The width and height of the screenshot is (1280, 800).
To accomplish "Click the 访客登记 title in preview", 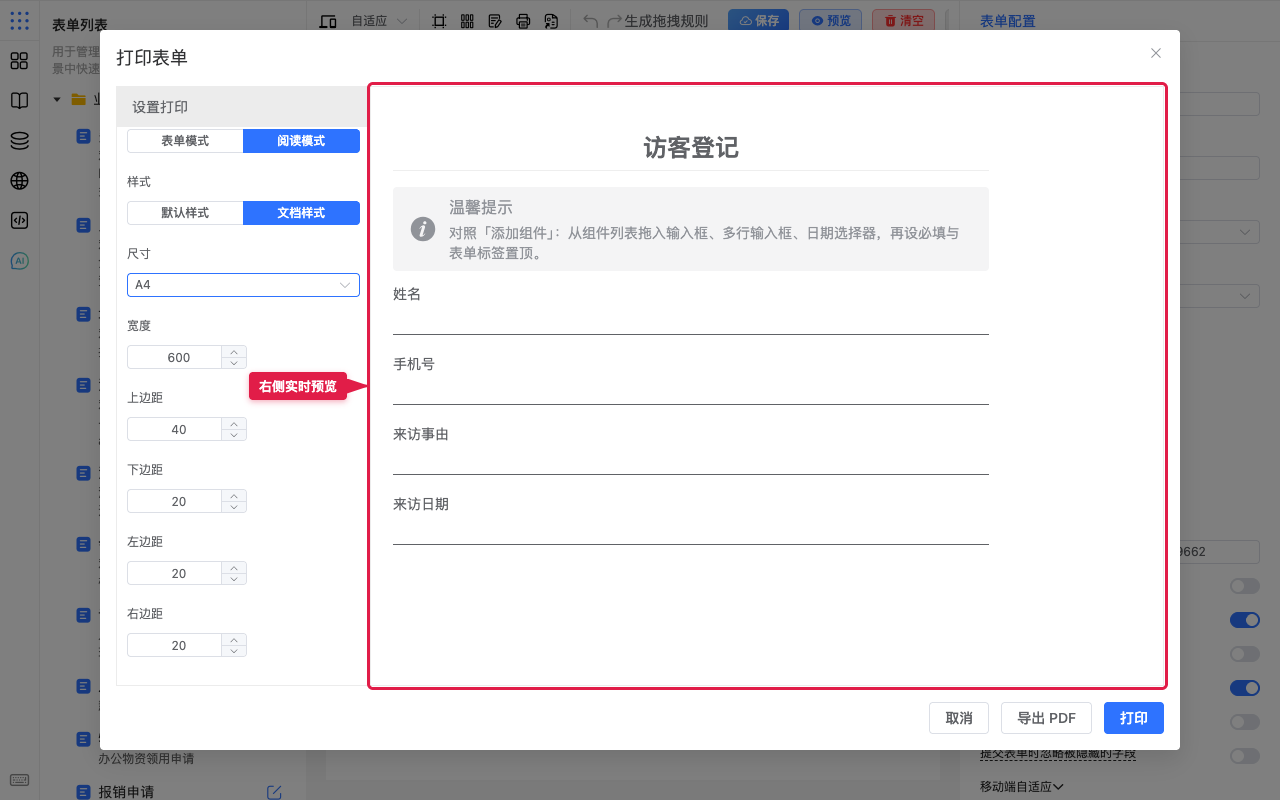I will click(x=691, y=148).
